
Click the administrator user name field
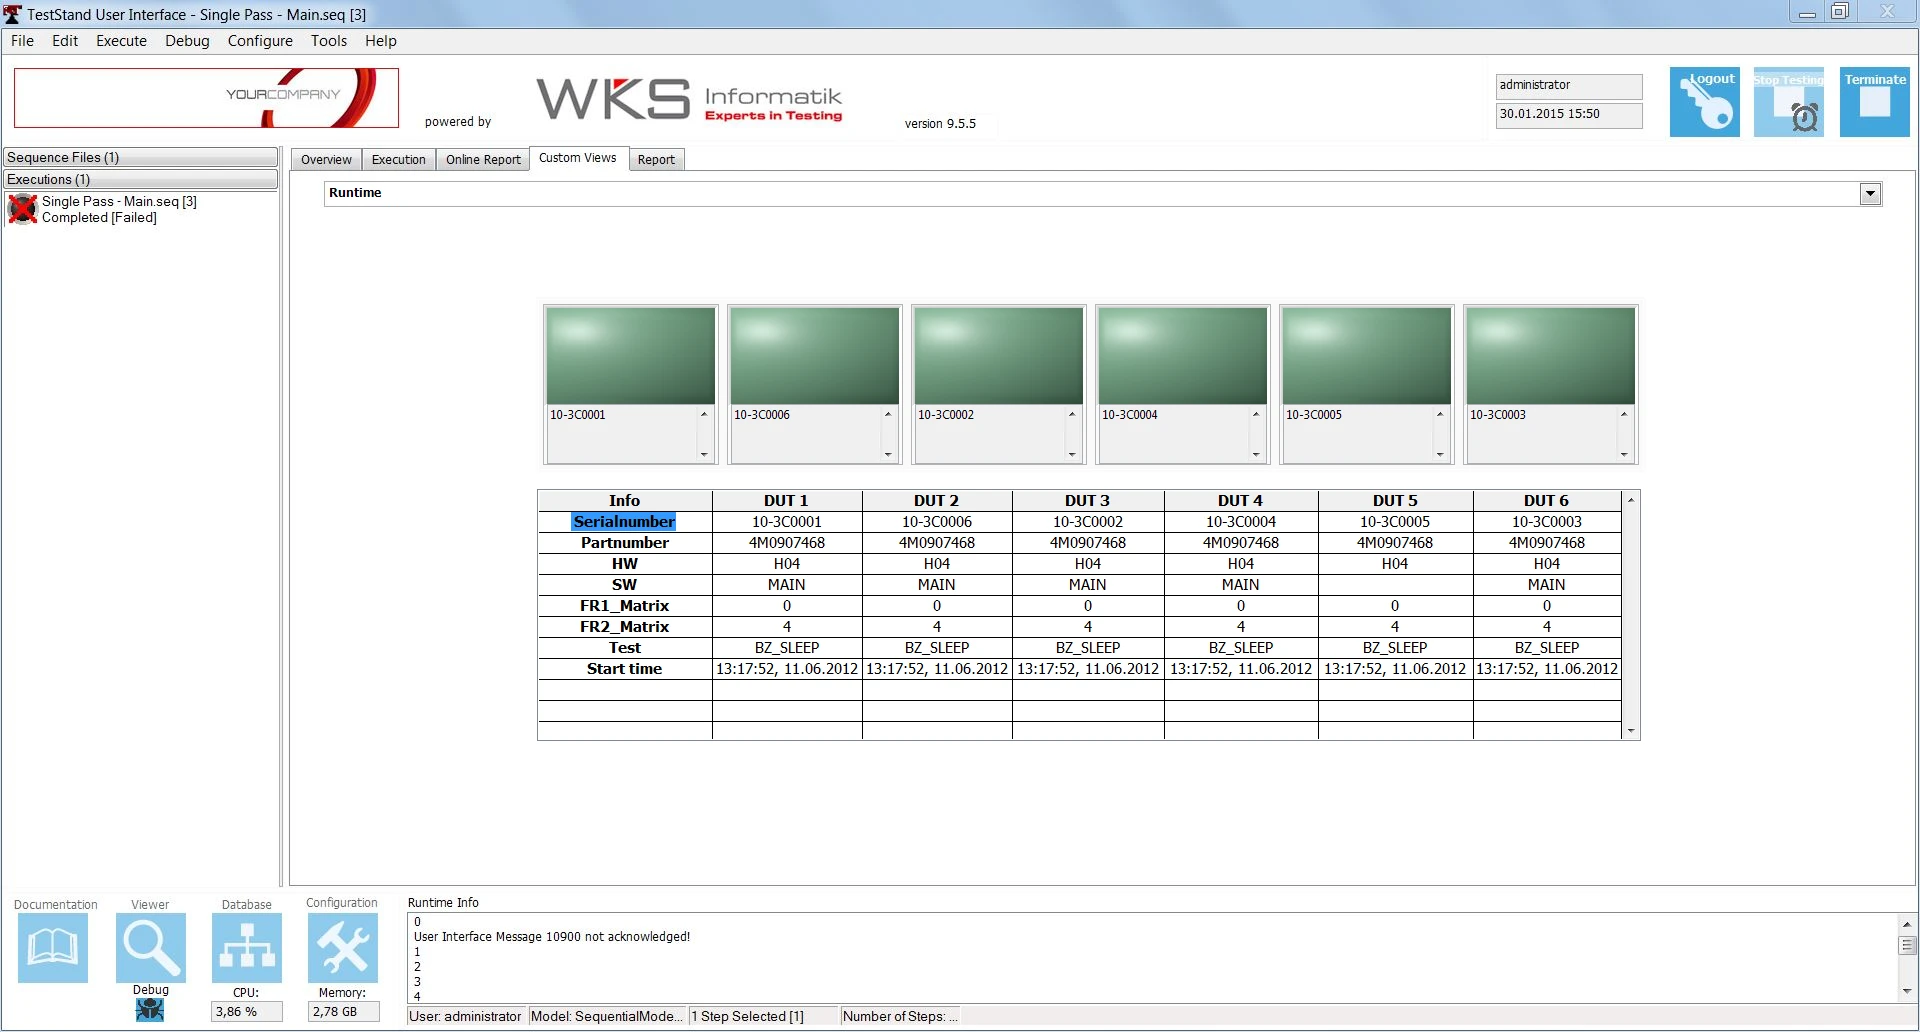tap(1568, 86)
